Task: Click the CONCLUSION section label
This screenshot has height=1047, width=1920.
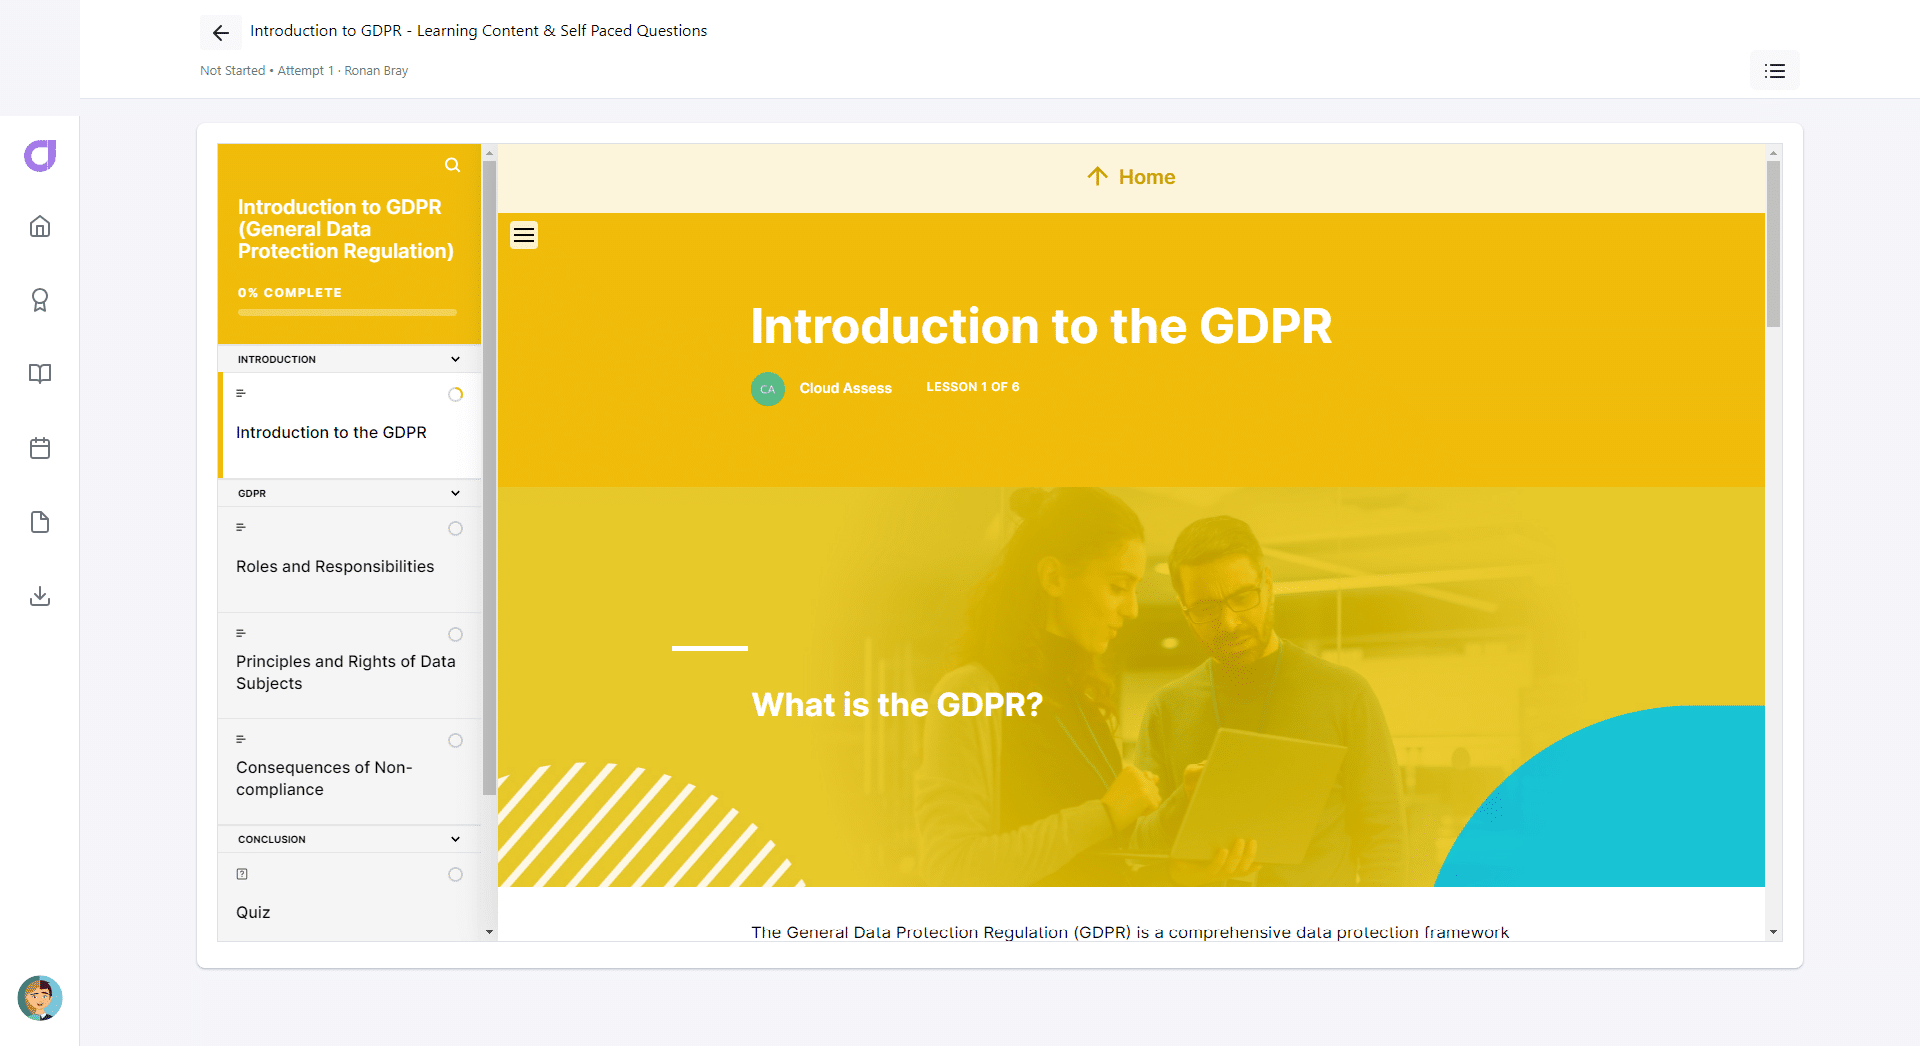Action: tap(272, 839)
